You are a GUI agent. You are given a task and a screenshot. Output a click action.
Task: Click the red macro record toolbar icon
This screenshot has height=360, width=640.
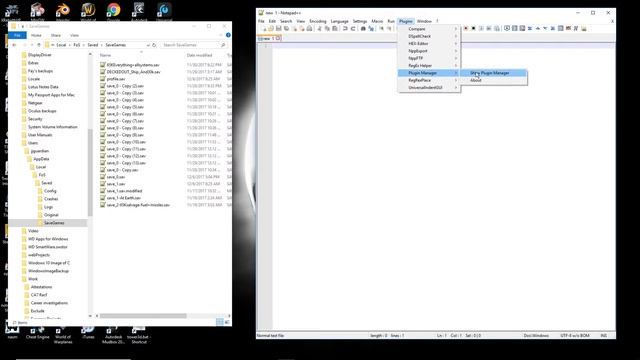pyautogui.click(x=466, y=29)
